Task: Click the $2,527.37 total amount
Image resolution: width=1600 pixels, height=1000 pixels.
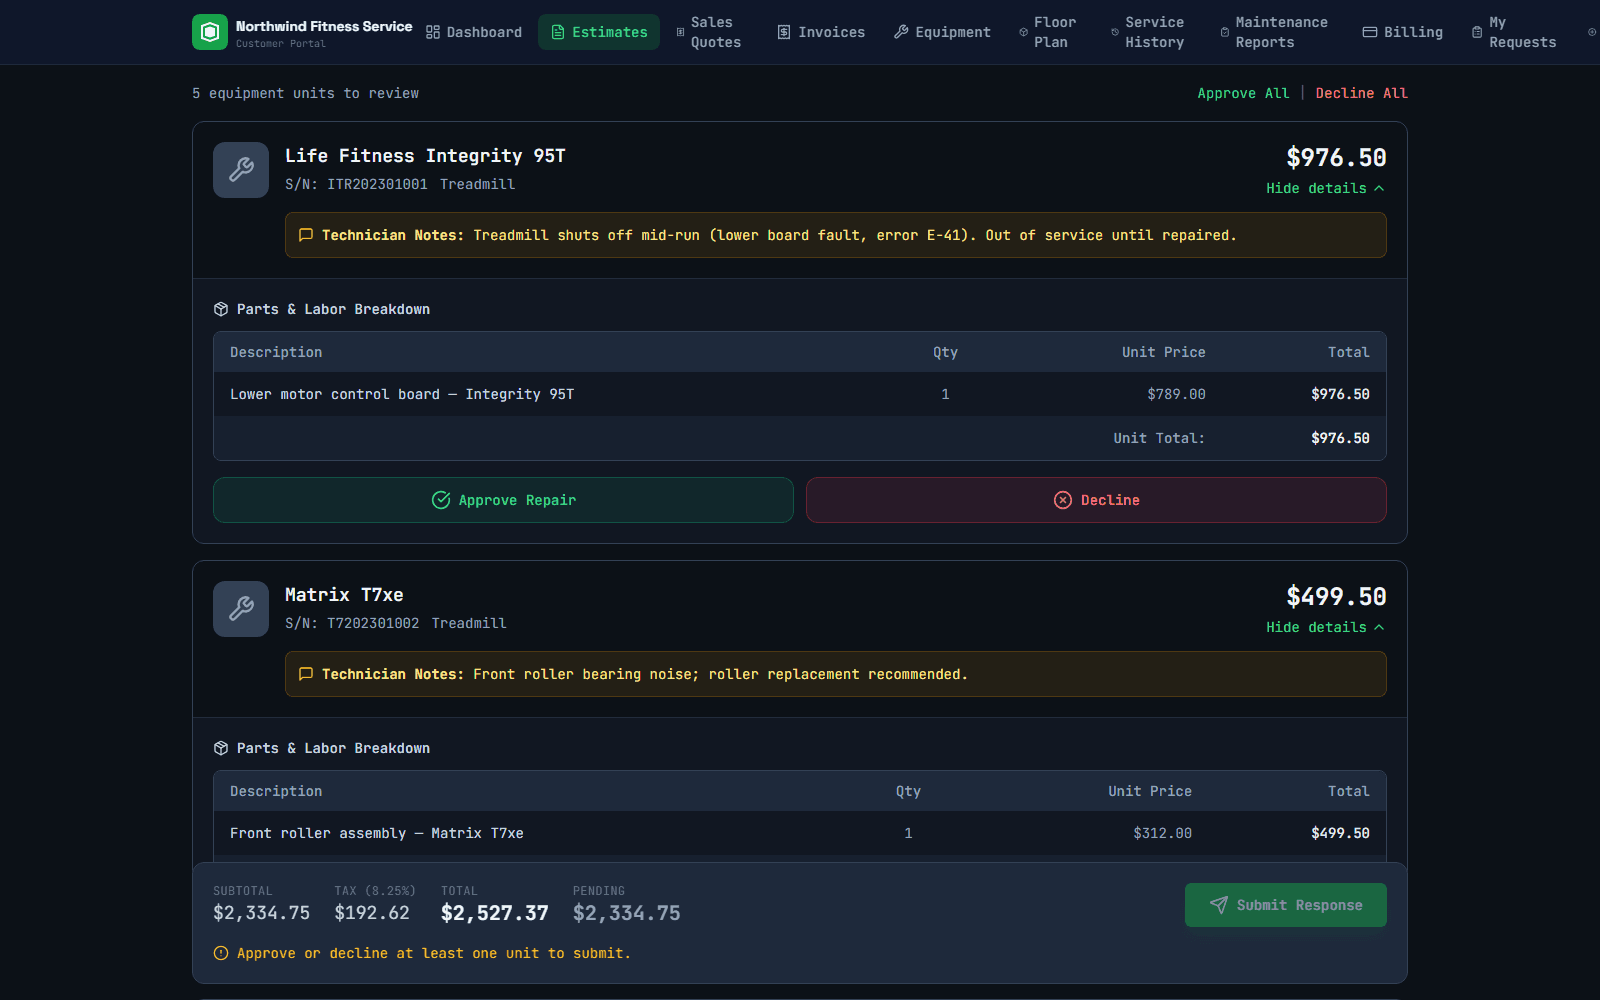Action: coord(495,913)
